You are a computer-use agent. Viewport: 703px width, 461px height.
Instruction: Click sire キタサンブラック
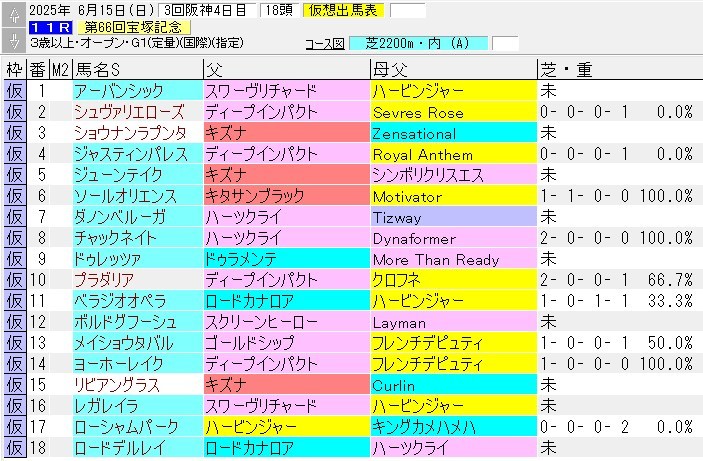tap(287, 196)
